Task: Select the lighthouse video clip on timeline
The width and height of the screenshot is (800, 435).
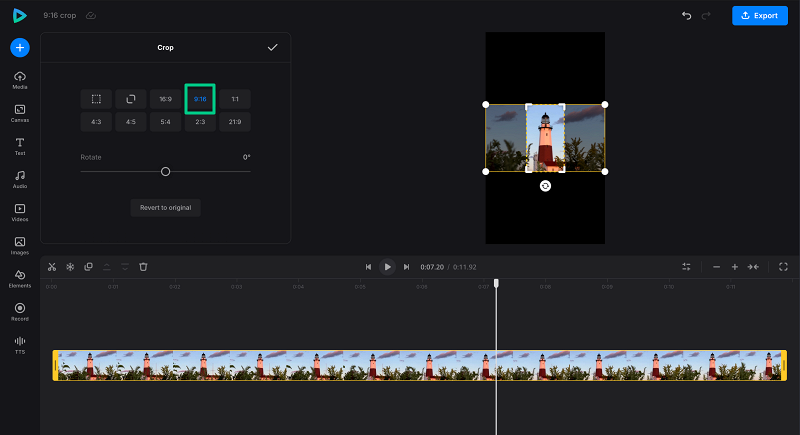Action: pyautogui.click(x=419, y=365)
